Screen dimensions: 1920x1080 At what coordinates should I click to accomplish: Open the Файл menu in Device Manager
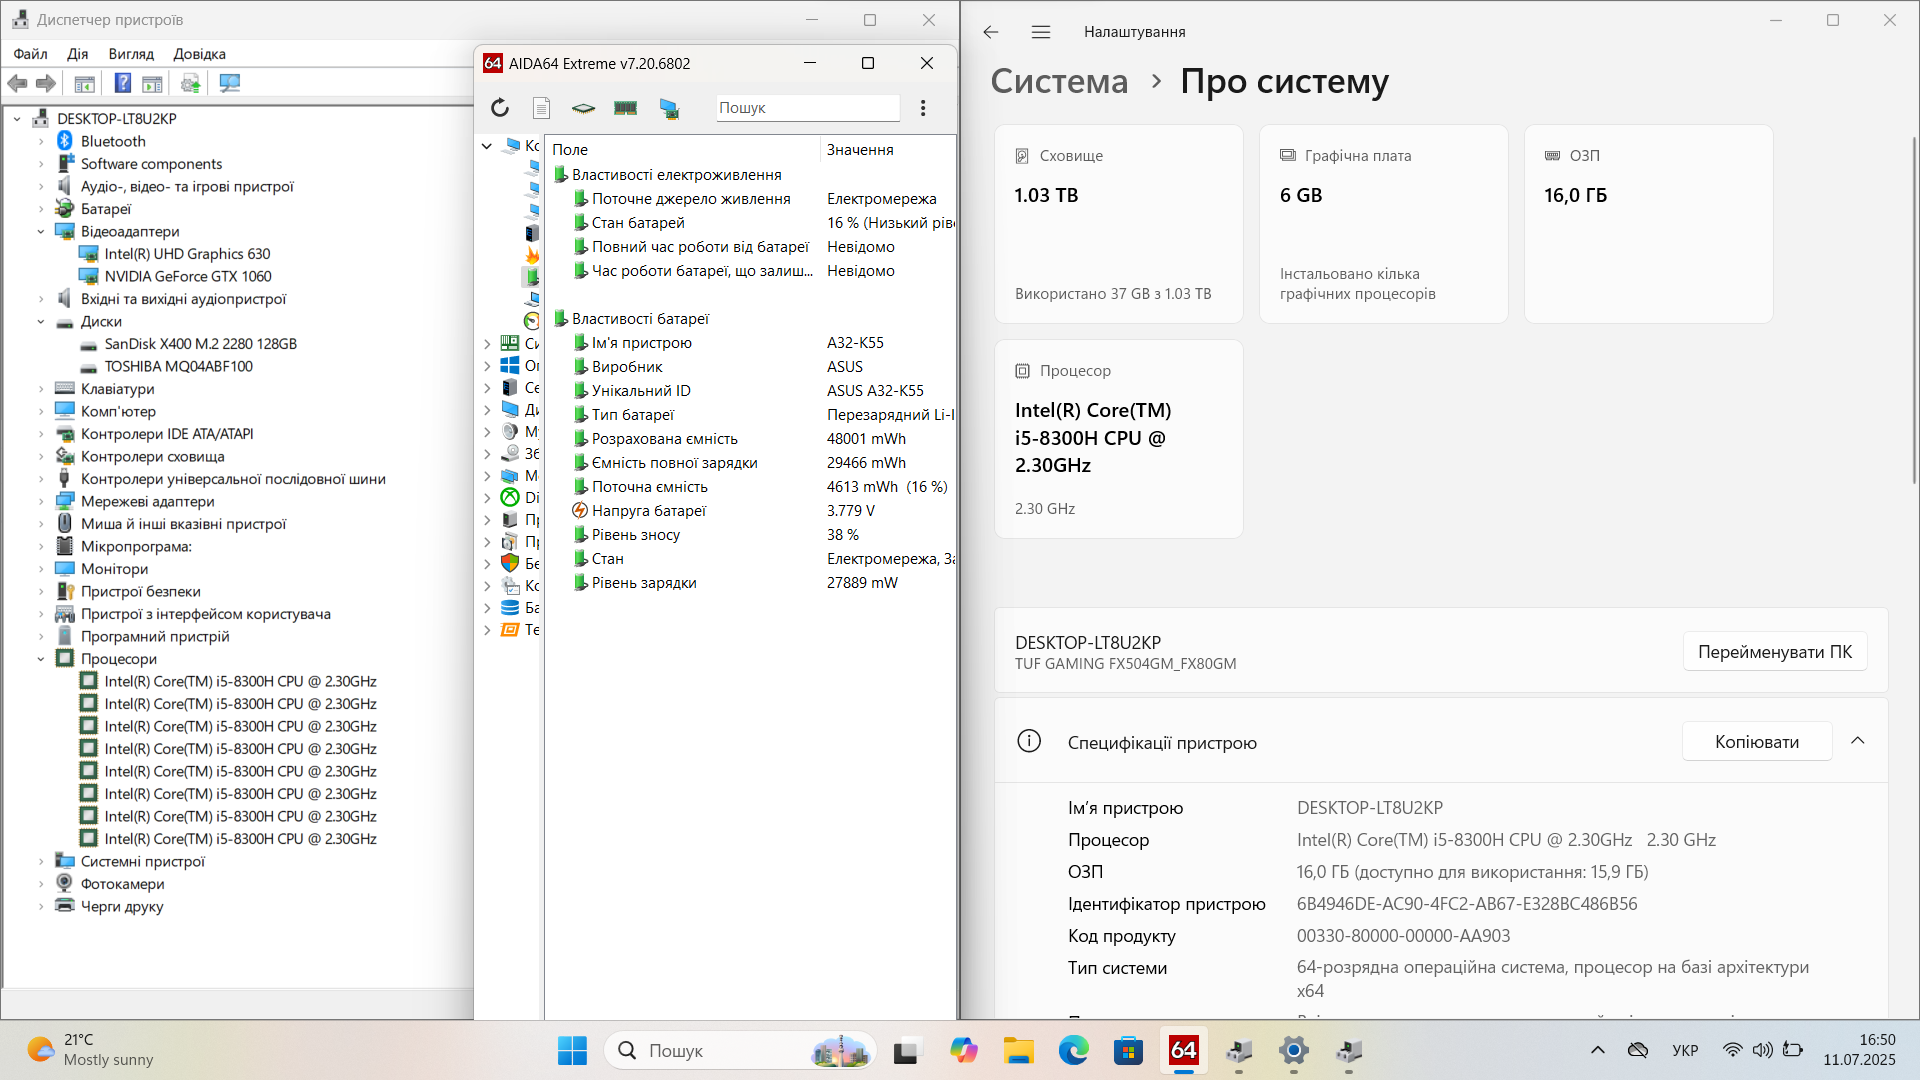[31, 54]
